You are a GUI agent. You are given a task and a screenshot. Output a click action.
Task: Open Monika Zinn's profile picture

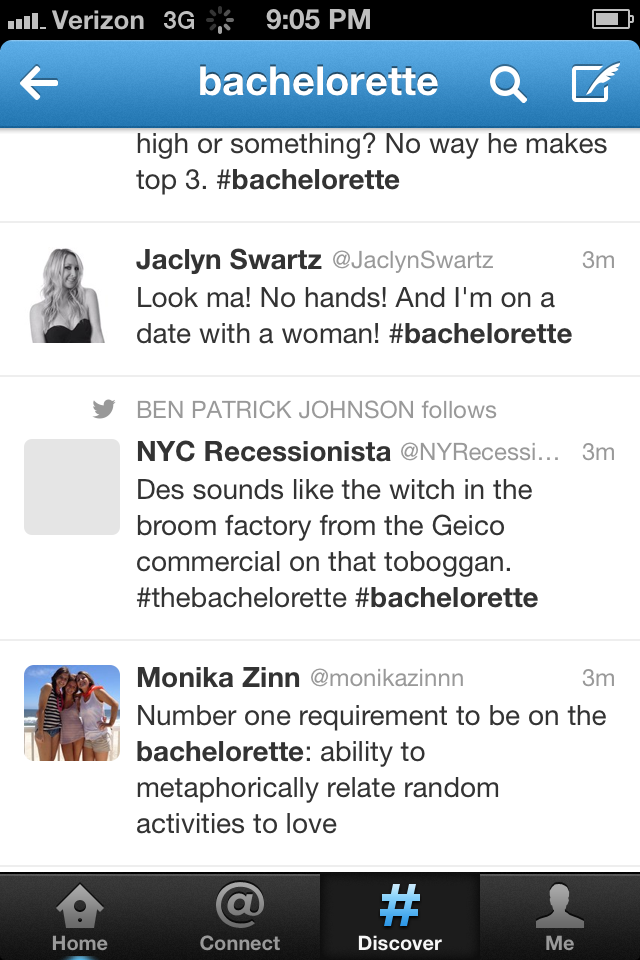[72, 713]
